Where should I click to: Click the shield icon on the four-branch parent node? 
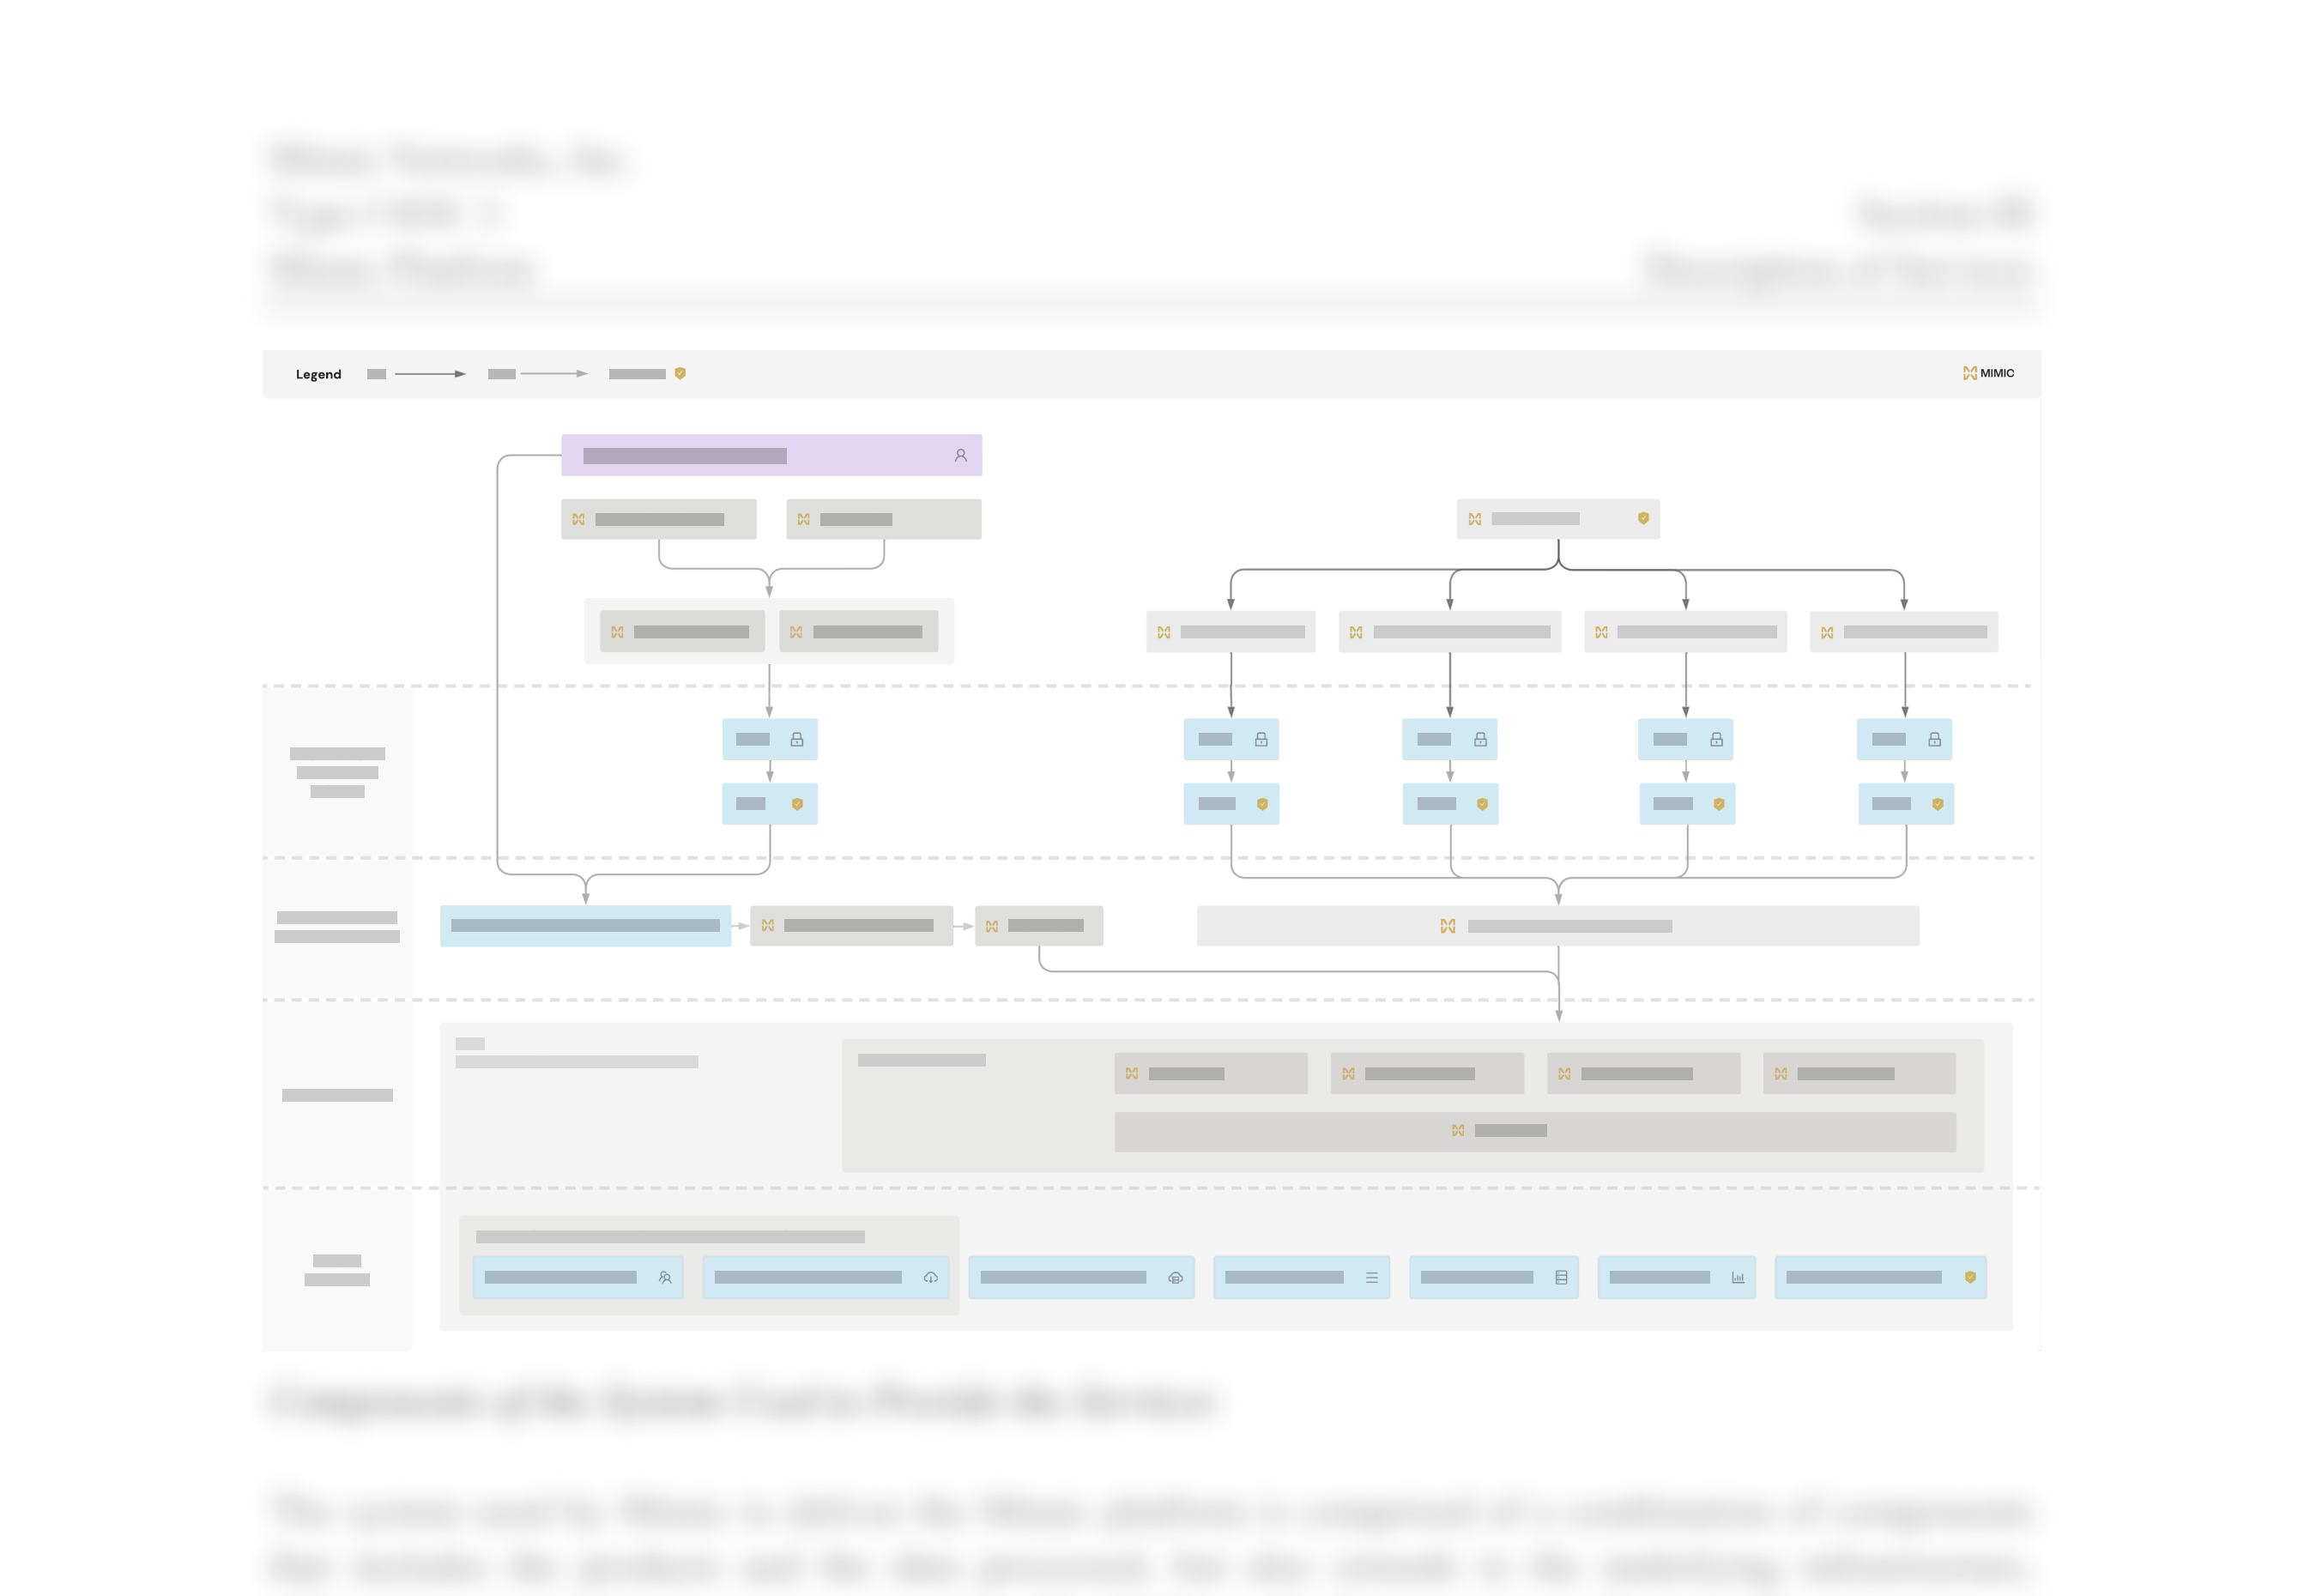click(x=1643, y=518)
